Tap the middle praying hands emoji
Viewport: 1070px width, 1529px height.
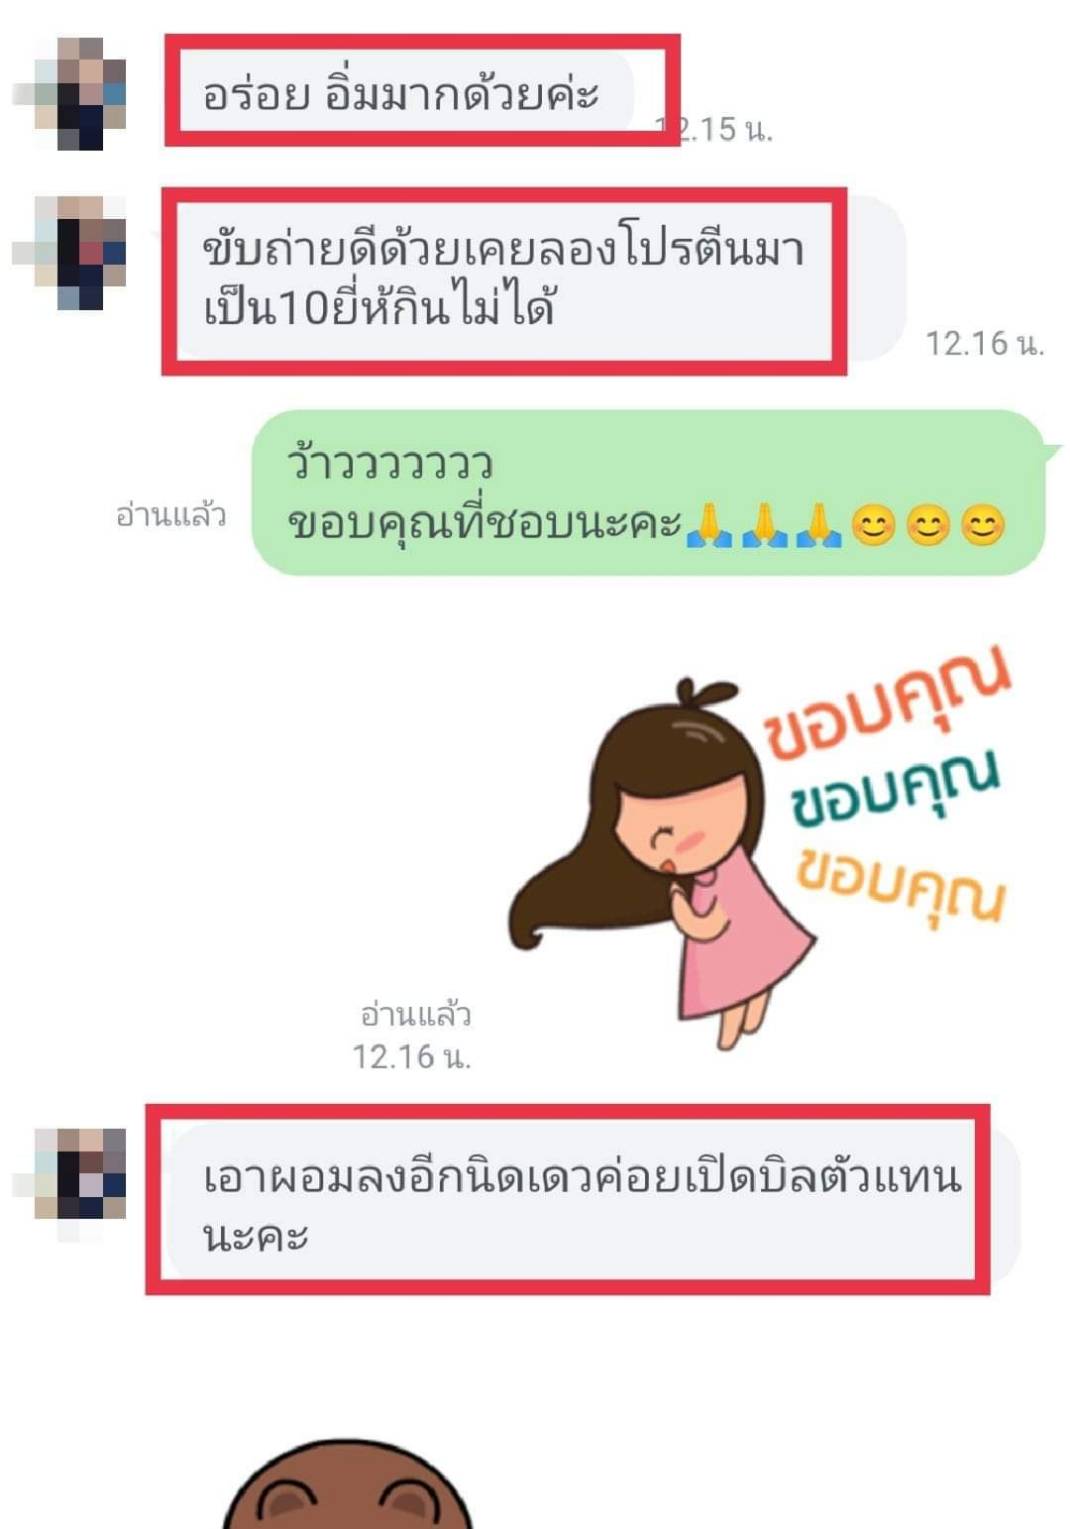[x=764, y=525]
